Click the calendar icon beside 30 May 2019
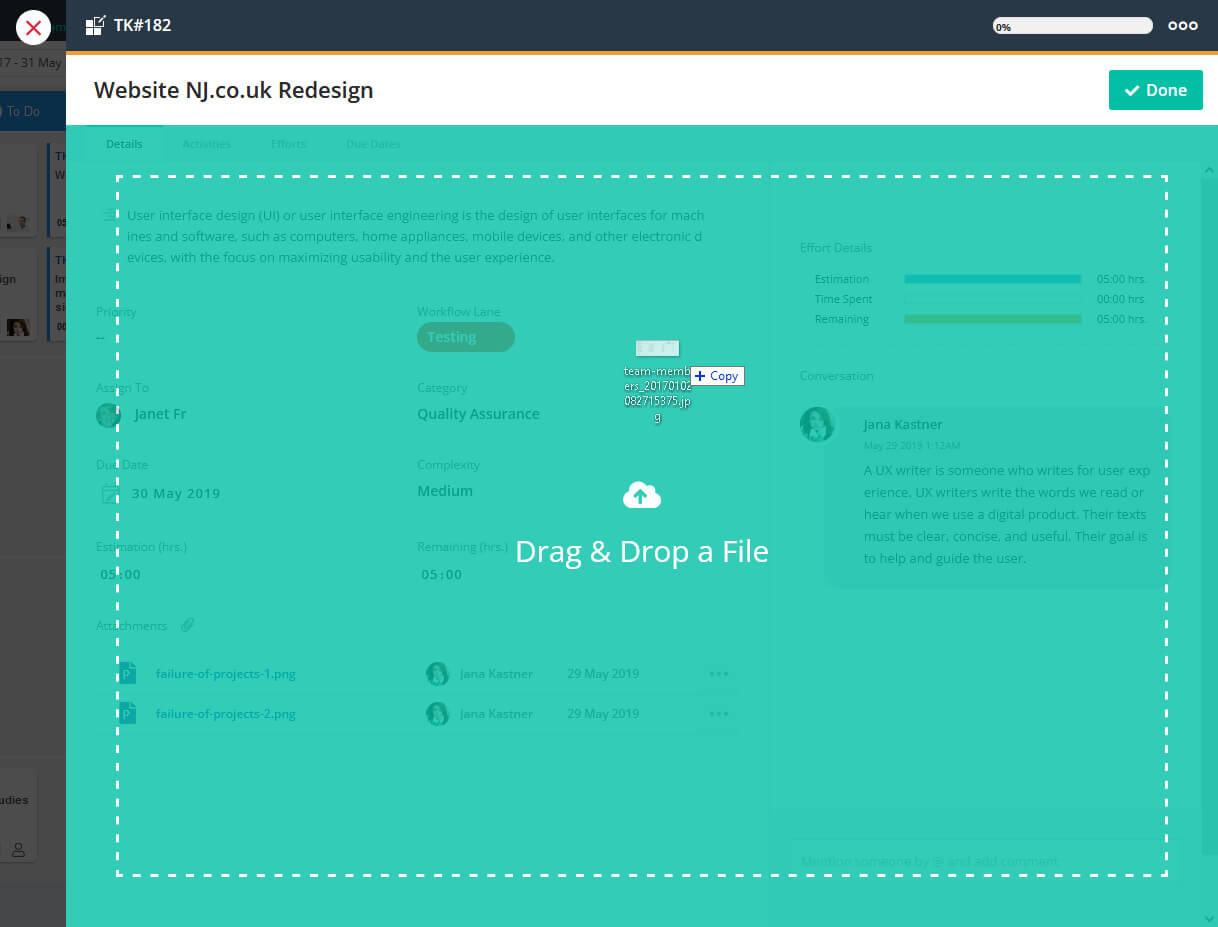 click(x=109, y=493)
